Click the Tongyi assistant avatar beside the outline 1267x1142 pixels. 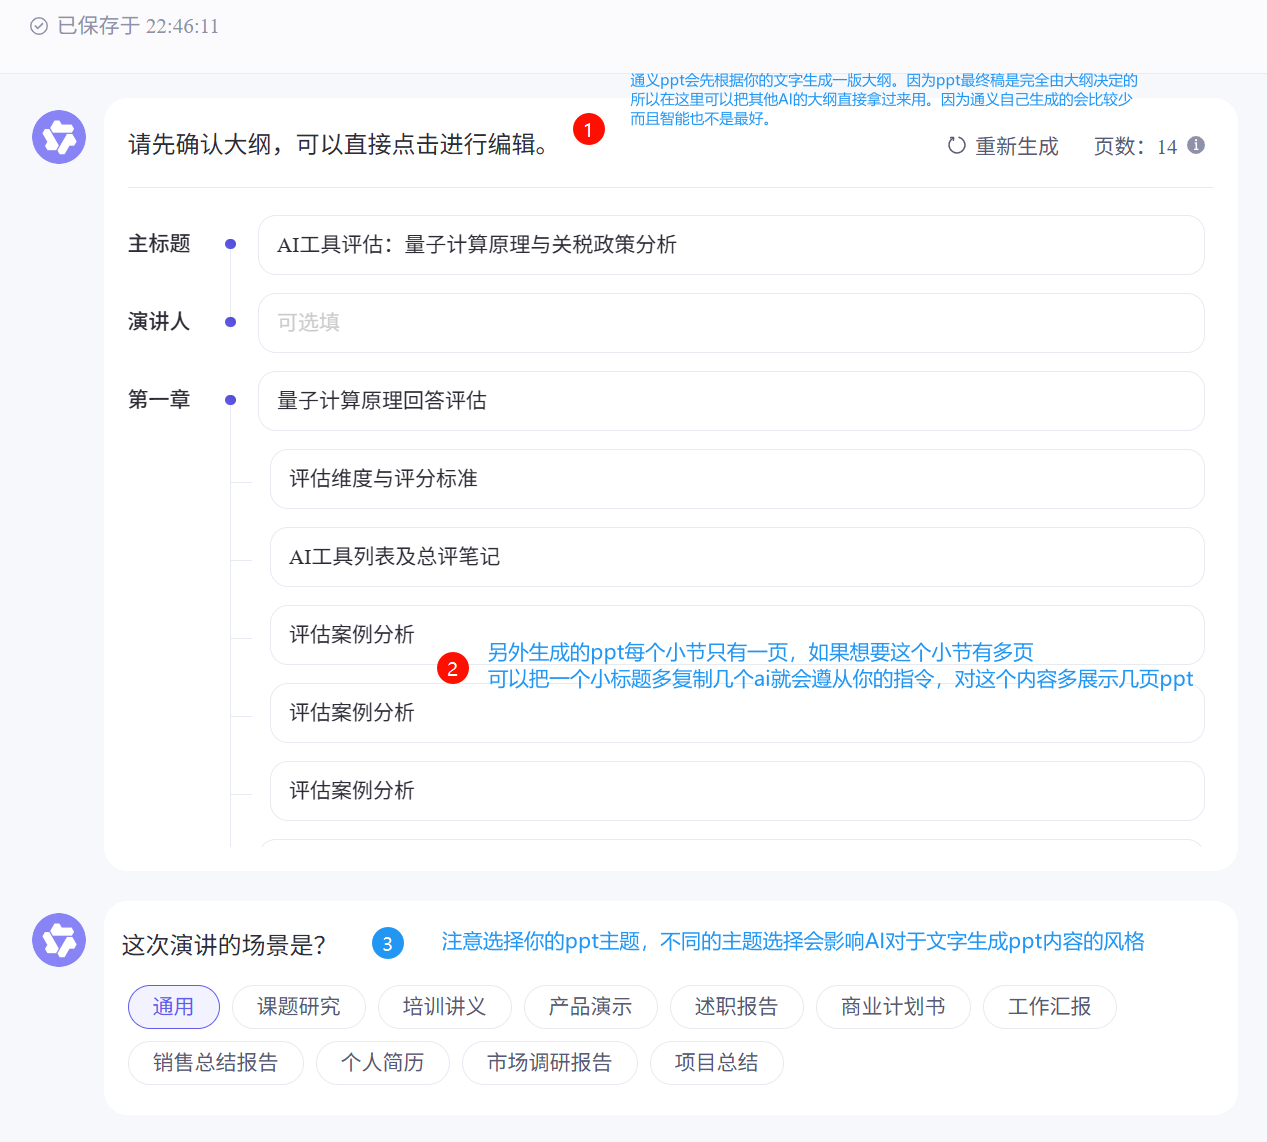coord(58,136)
